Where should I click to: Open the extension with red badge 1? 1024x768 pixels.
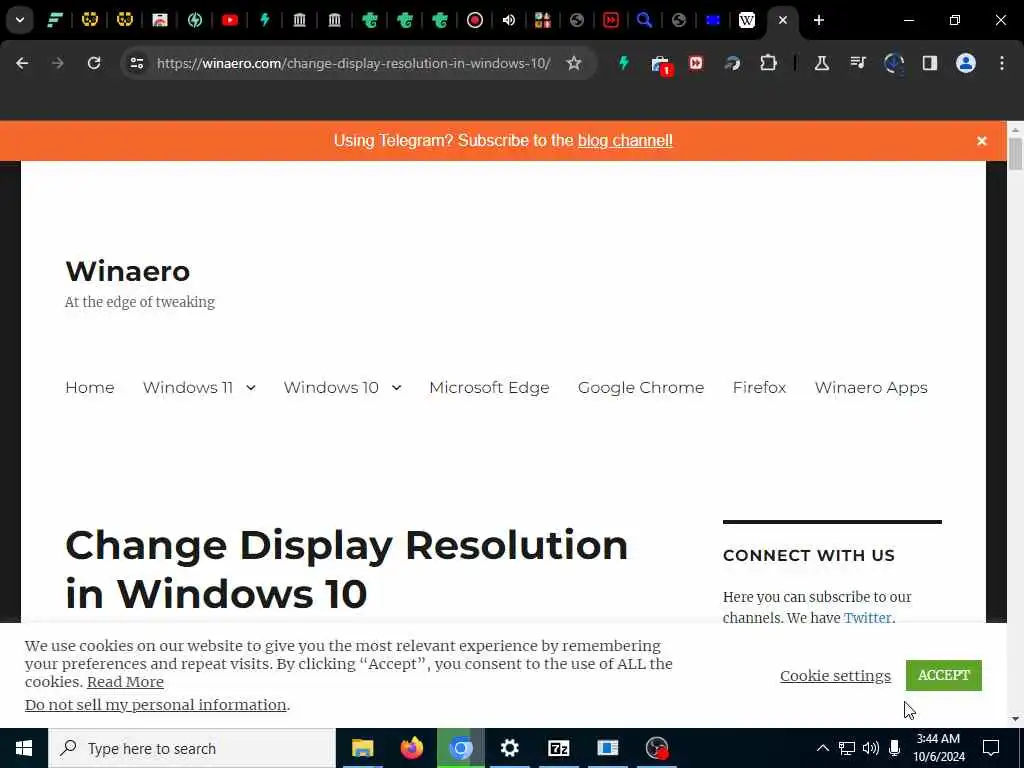click(x=660, y=64)
